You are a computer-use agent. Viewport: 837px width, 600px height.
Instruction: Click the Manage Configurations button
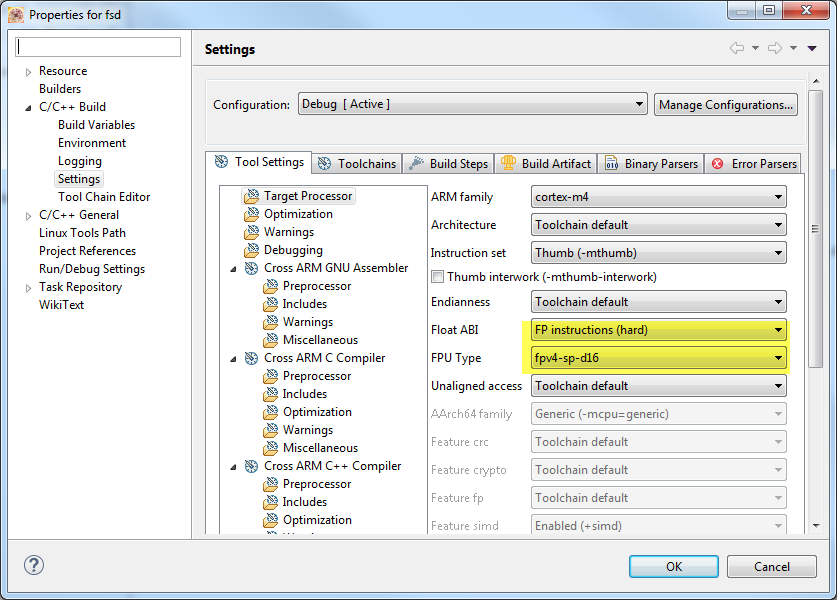click(726, 104)
